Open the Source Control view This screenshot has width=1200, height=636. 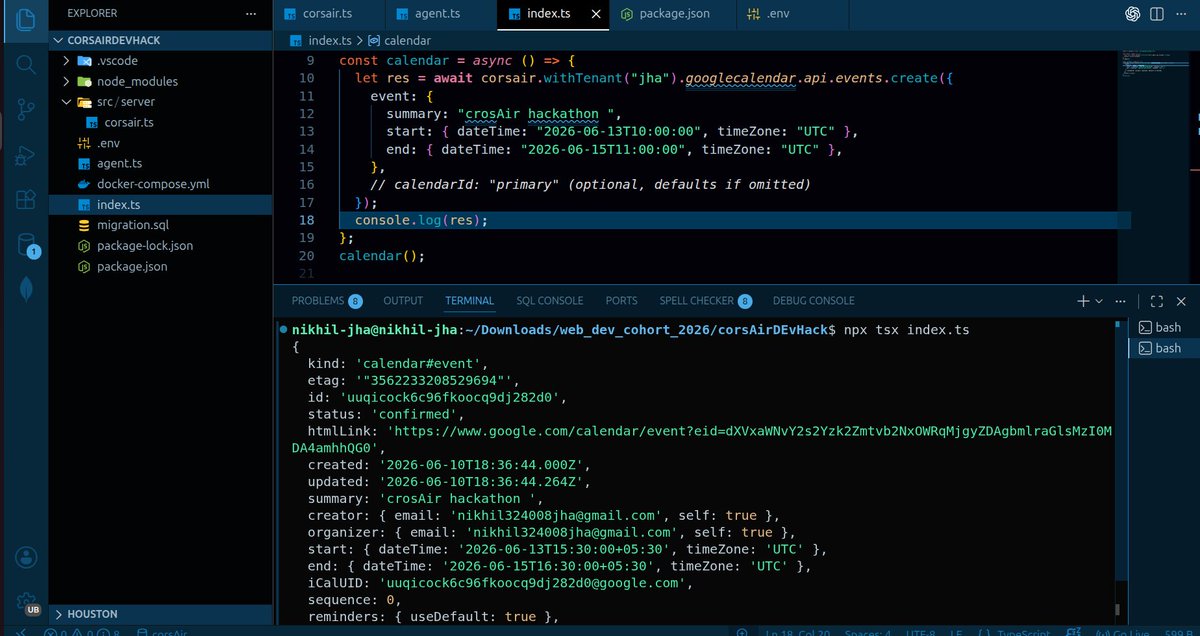25,110
